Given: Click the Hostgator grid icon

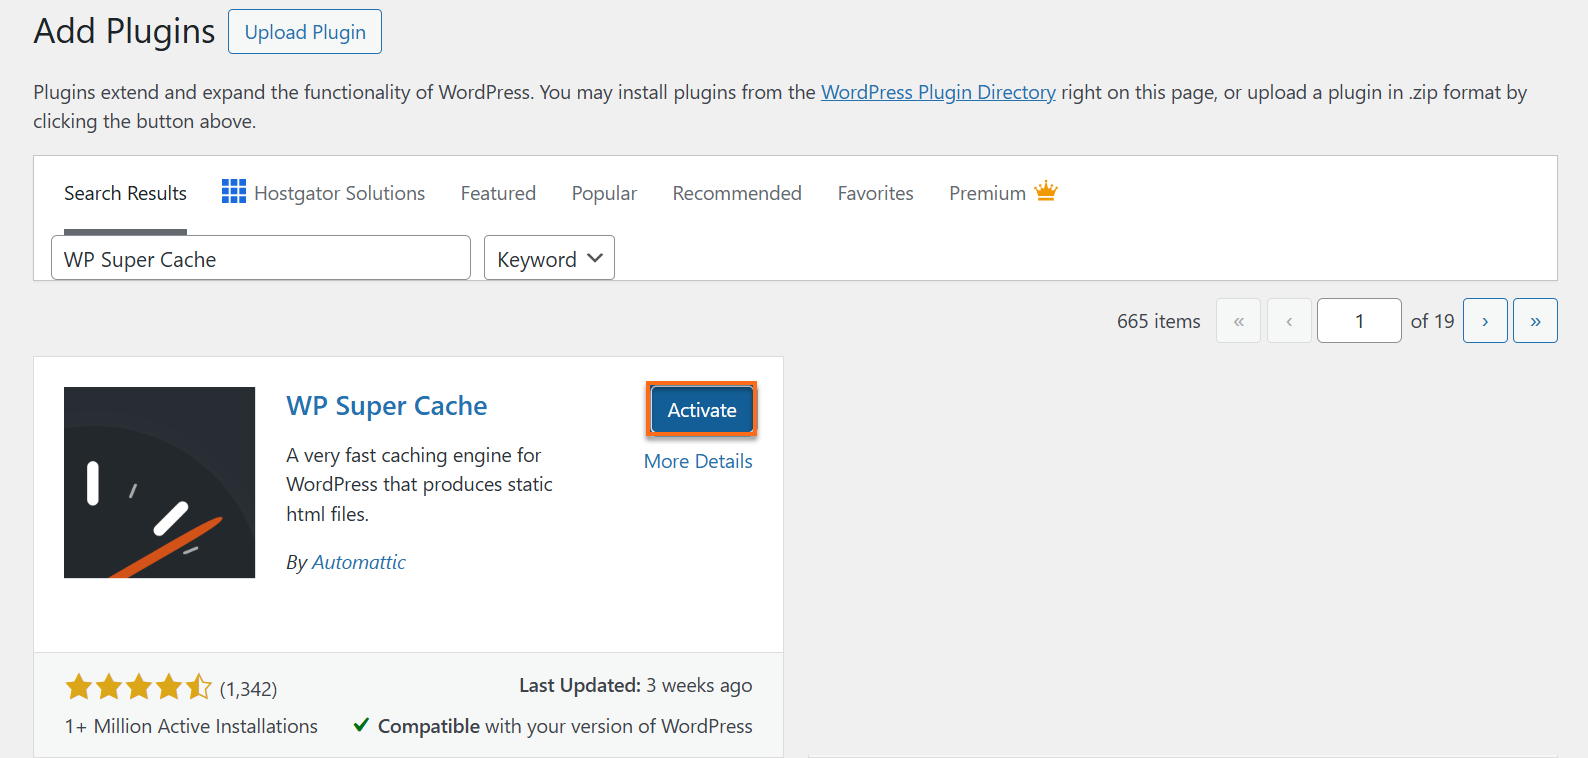Looking at the screenshot, I should (234, 191).
